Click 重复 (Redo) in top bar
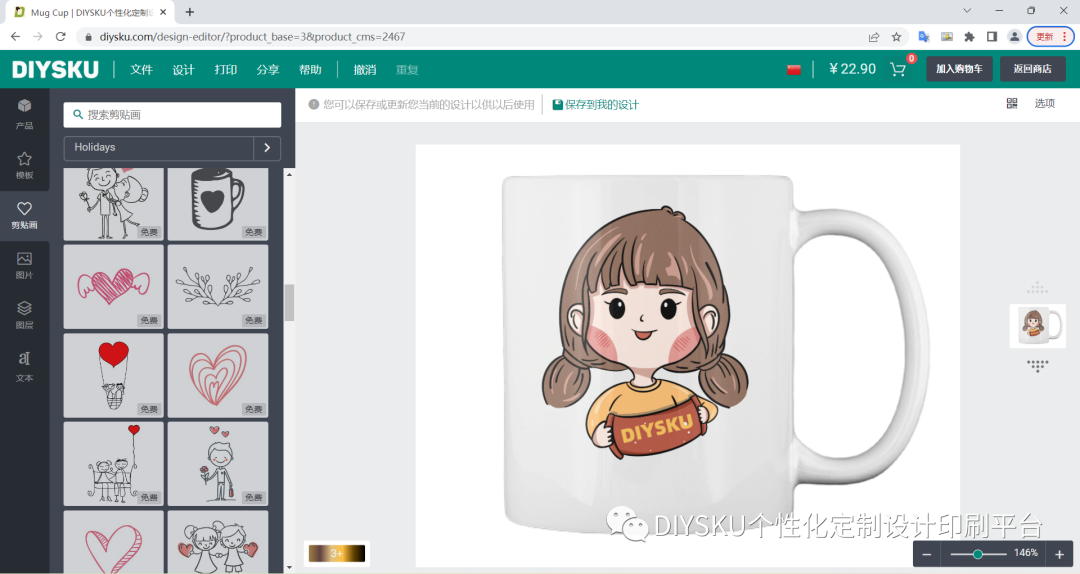 407,70
